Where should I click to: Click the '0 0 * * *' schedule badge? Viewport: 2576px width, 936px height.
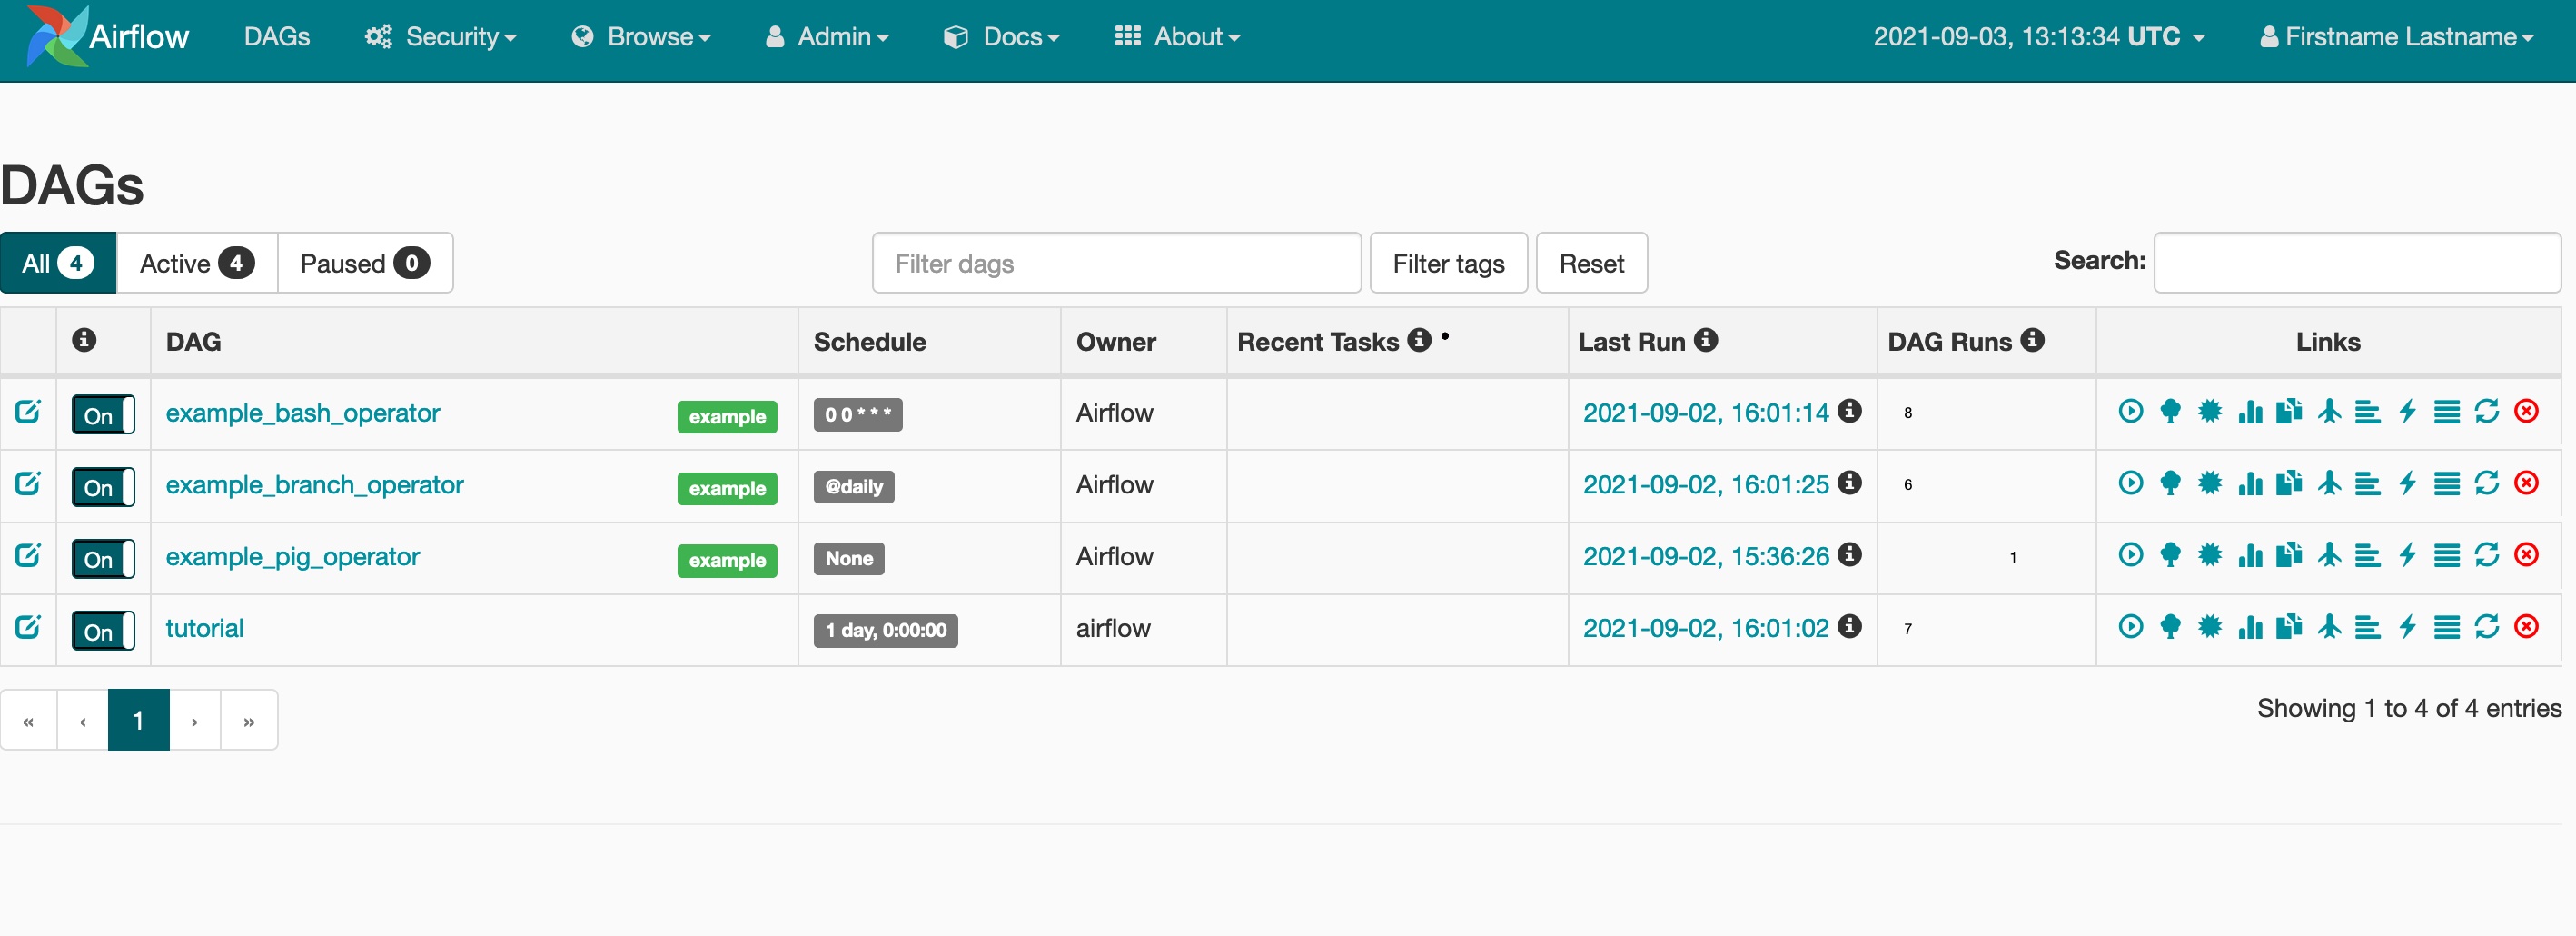[858, 415]
